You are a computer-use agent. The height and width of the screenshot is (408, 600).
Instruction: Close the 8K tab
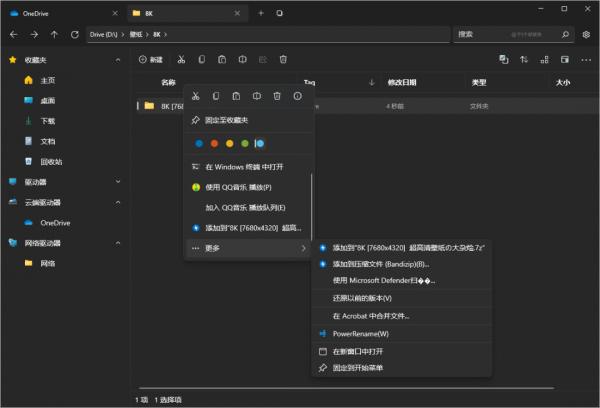tap(237, 13)
